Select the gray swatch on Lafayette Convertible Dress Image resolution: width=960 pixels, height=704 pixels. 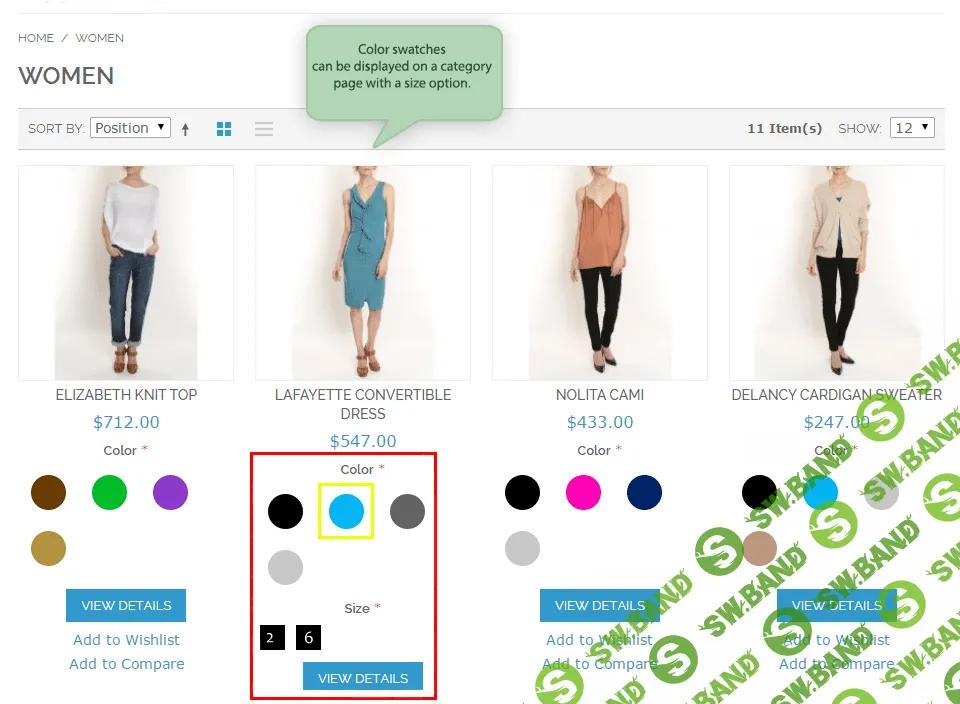[x=407, y=511]
